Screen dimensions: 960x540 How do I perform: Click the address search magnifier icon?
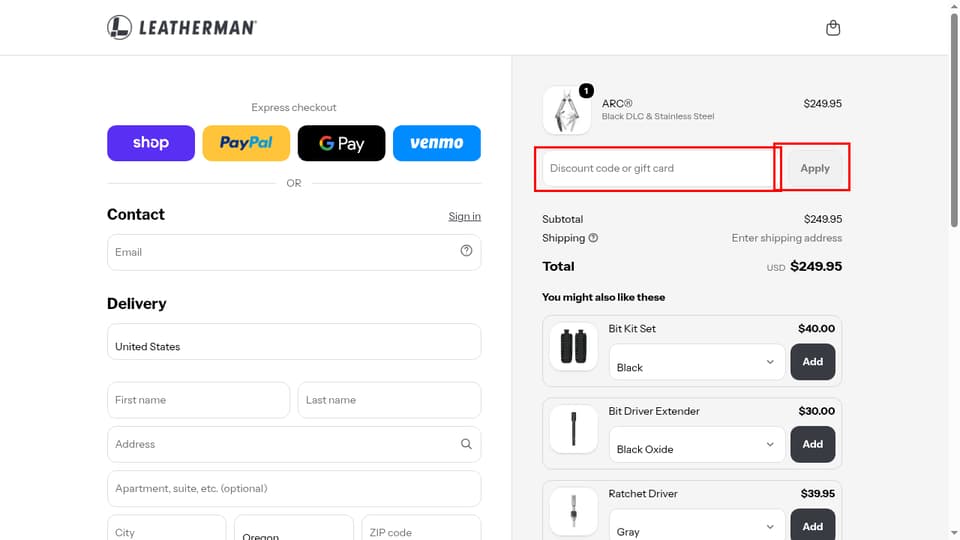pyautogui.click(x=467, y=444)
